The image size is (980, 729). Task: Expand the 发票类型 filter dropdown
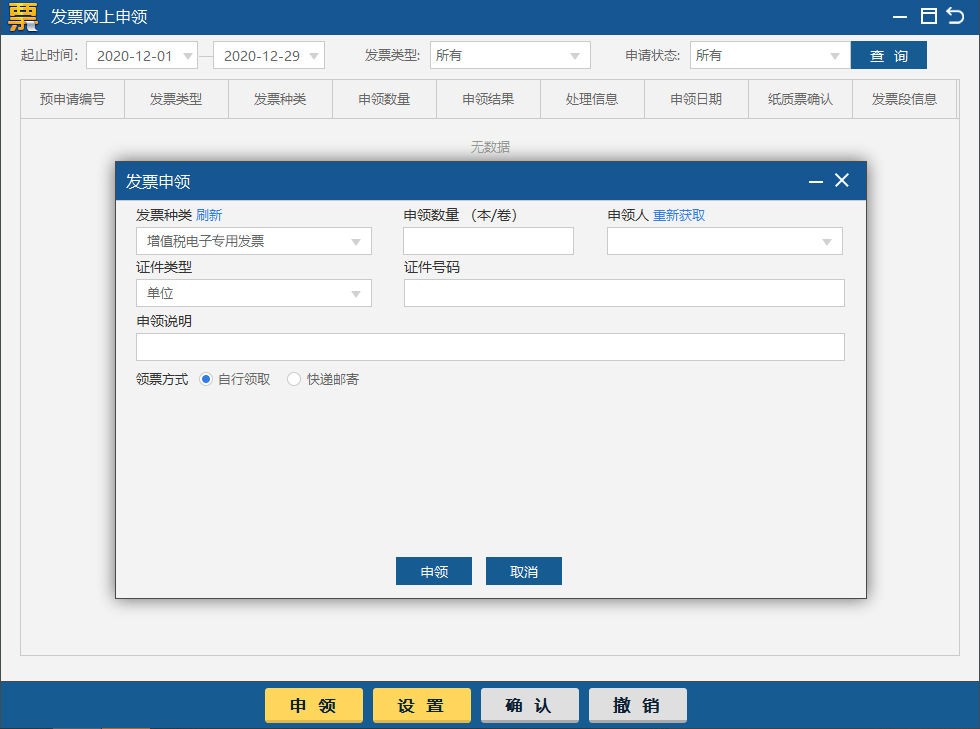point(510,56)
